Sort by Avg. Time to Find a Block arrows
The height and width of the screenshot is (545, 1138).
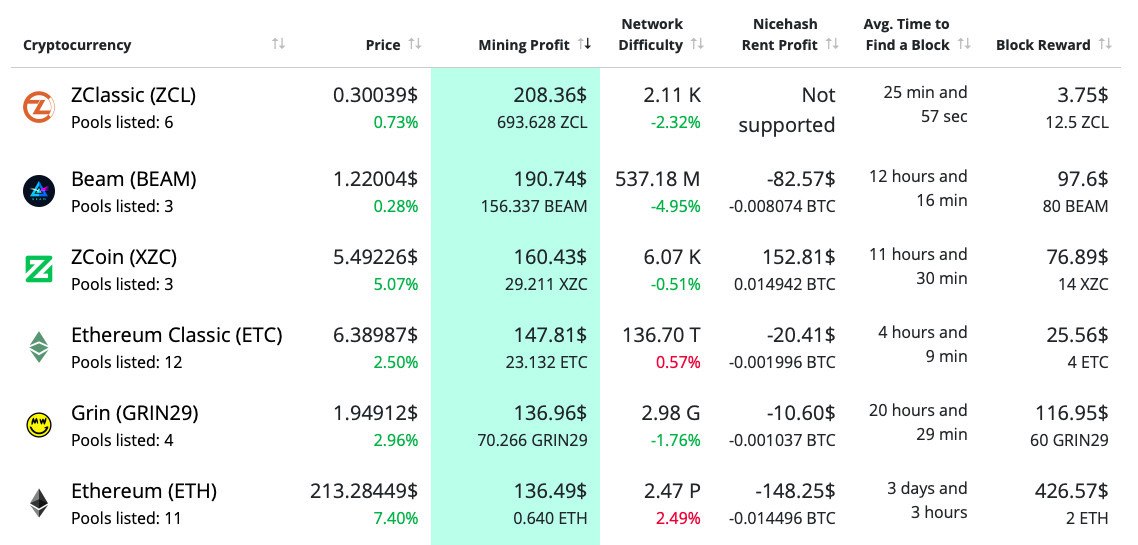click(964, 44)
